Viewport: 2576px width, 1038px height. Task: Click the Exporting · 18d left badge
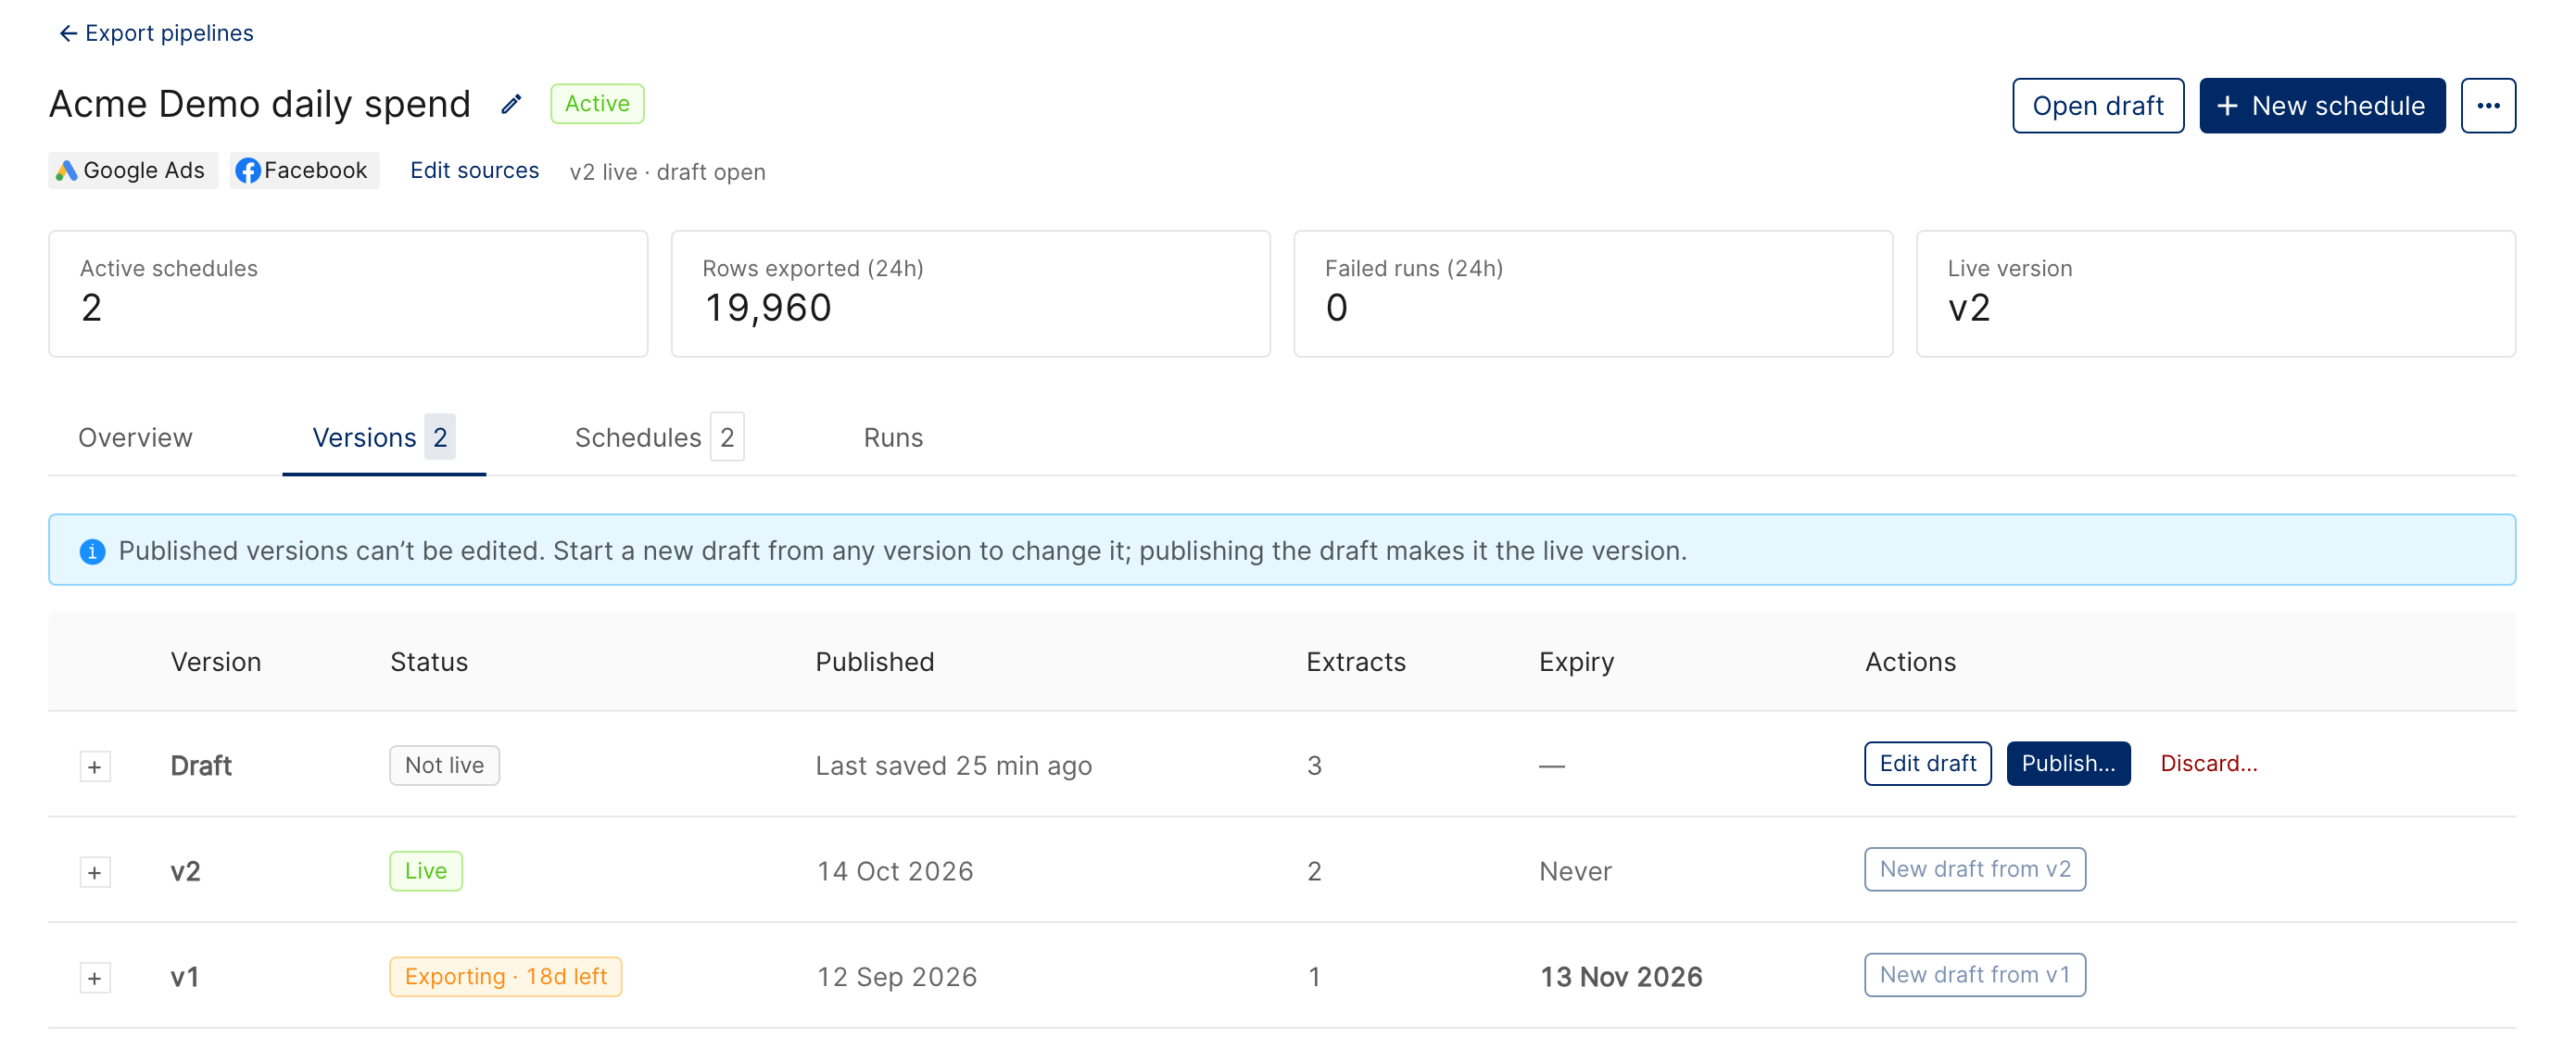(x=505, y=976)
